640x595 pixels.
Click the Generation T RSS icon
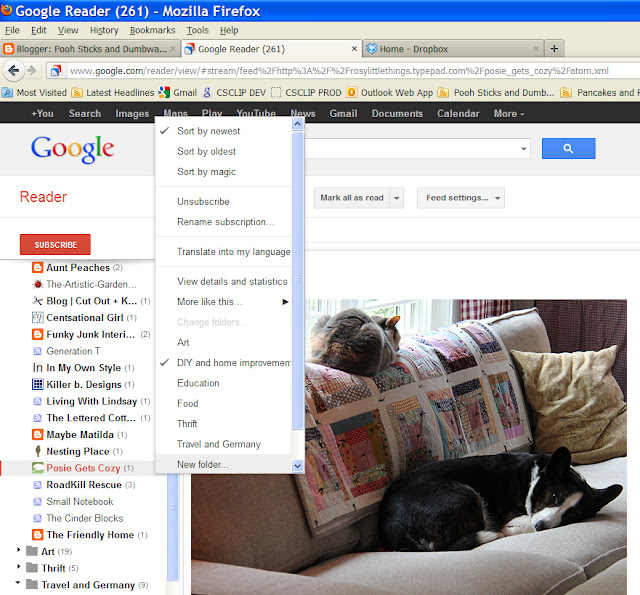point(38,351)
